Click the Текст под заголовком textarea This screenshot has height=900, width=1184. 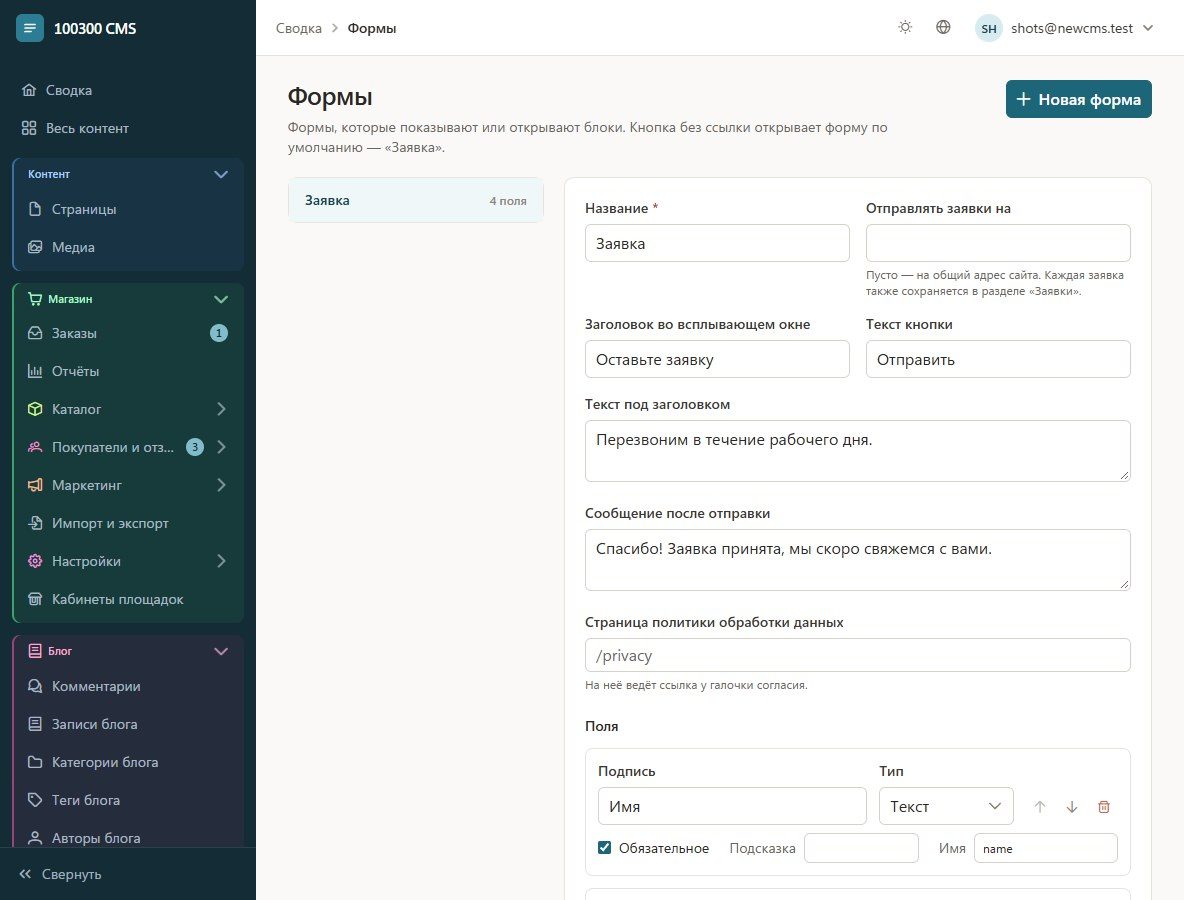(857, 451)
